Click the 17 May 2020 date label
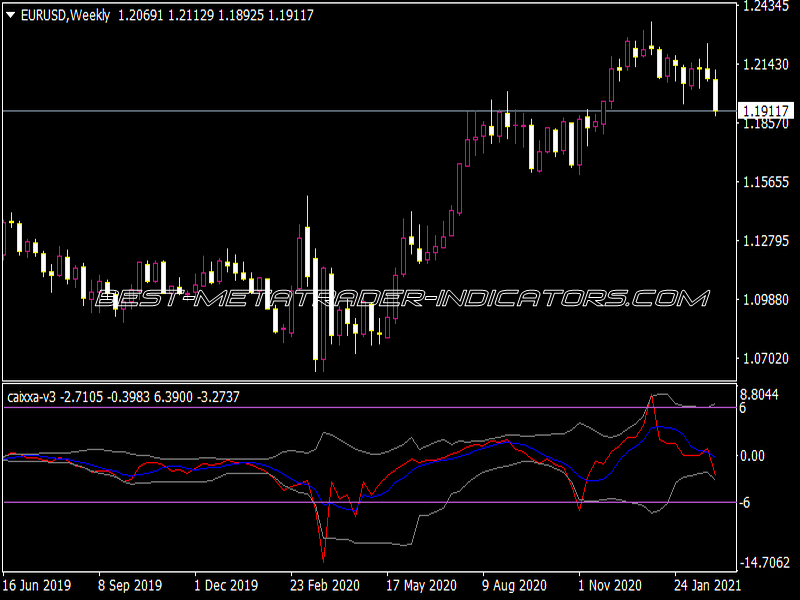800x600 pixels. (421, 585)
